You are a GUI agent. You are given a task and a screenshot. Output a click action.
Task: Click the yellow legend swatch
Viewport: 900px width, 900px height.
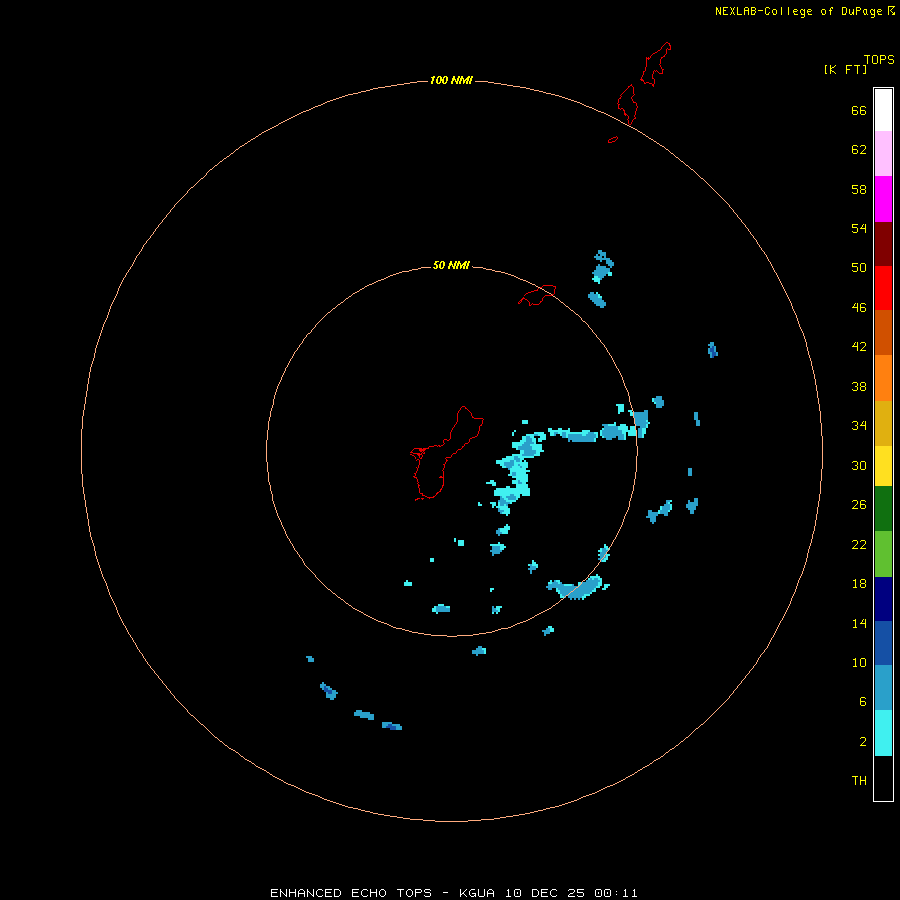point(883,465)
